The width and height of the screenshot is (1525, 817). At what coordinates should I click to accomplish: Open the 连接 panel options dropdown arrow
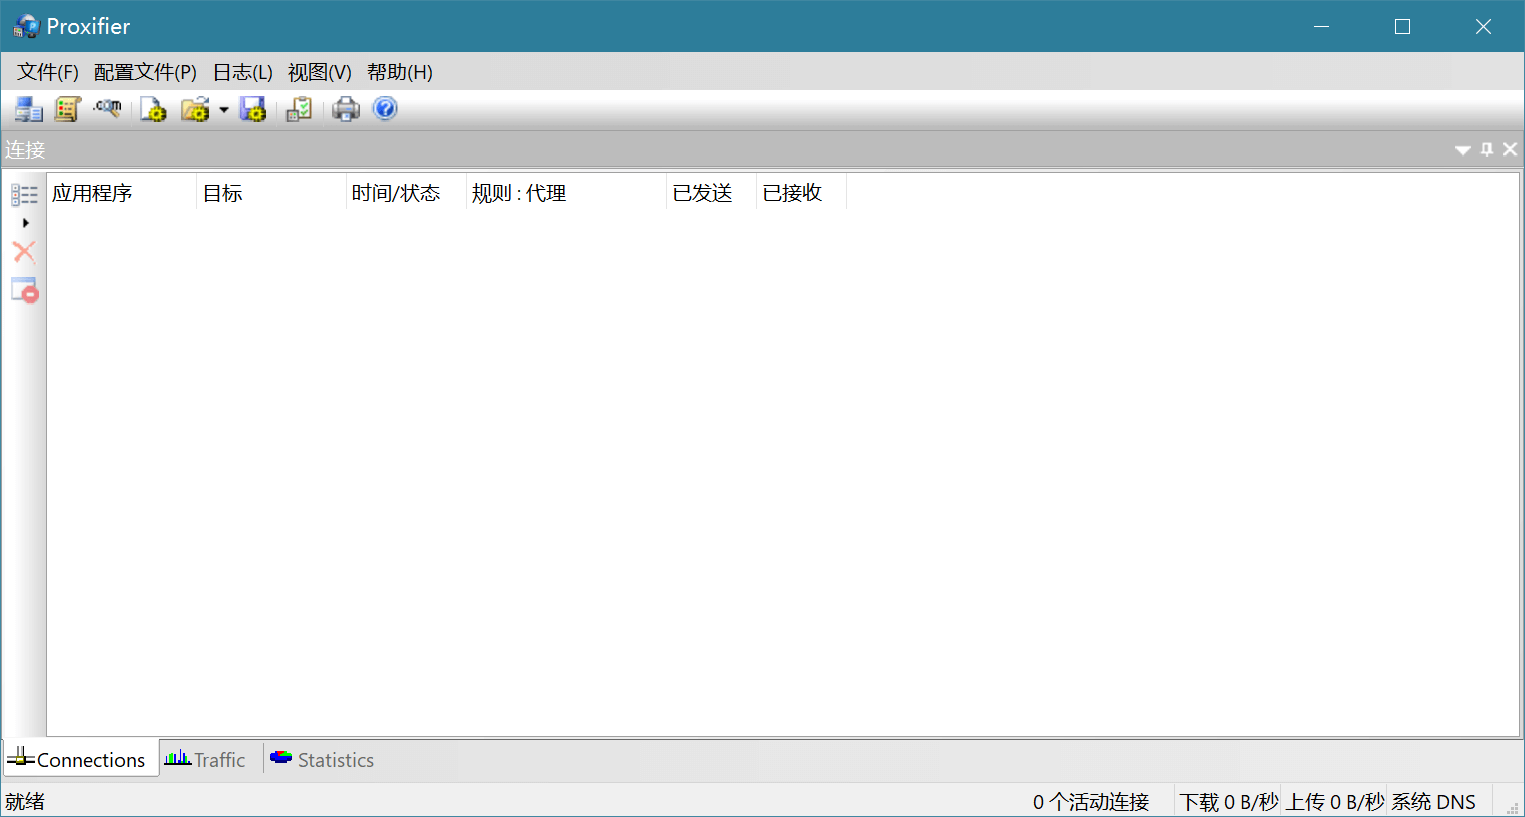(1462, 150)
